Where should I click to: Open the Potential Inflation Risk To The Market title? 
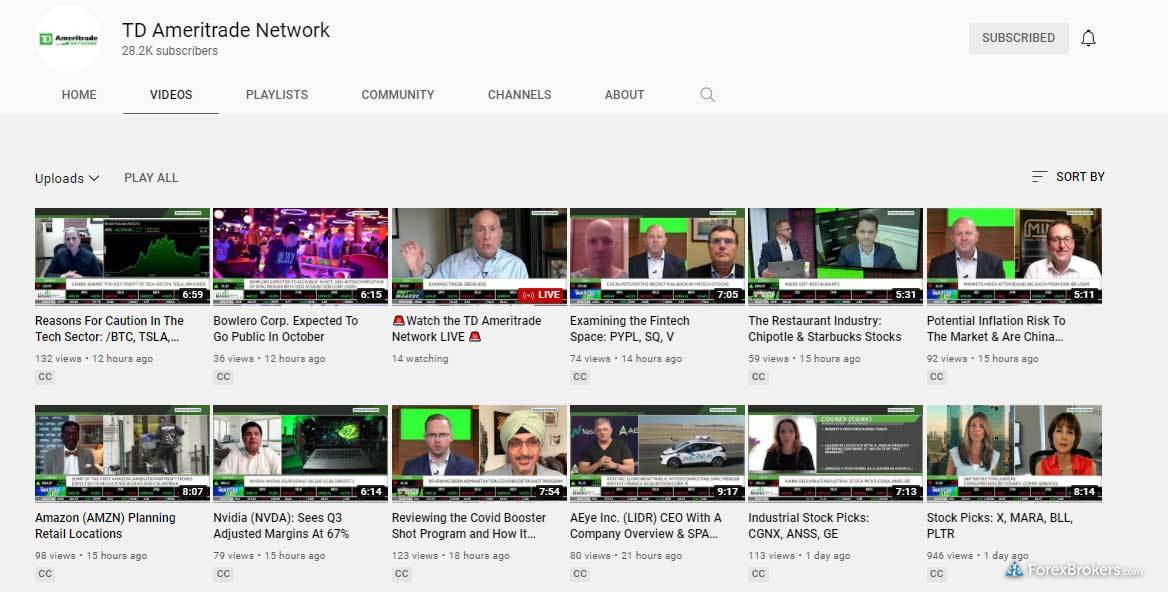point(996,328)
